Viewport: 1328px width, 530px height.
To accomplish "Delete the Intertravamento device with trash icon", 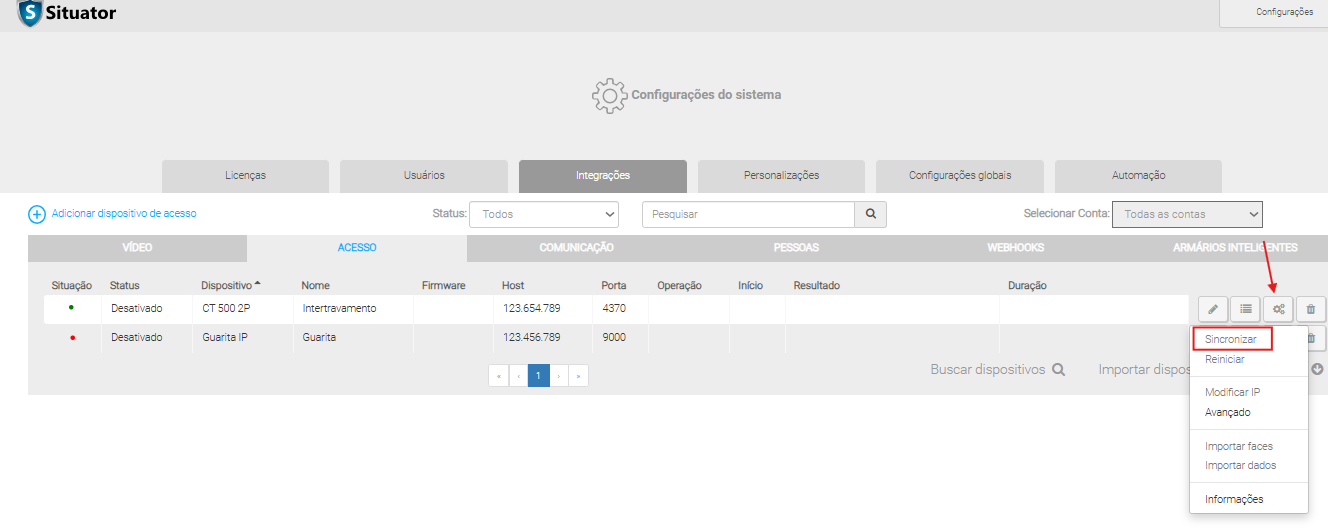I will (1311, 309).
